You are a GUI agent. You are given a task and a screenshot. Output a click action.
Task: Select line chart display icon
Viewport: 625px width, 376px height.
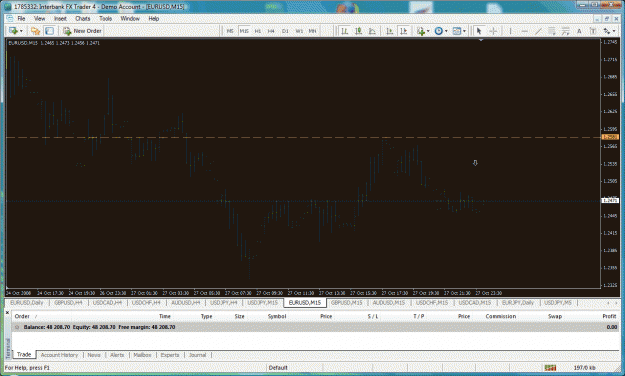pos(372,31)
